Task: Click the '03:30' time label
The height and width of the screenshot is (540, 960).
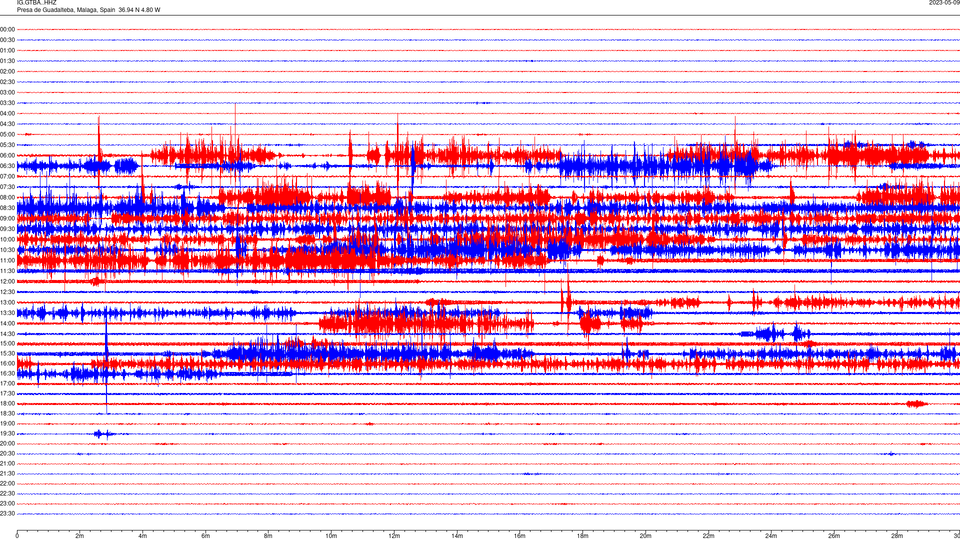Action: [x=7, y=103]
